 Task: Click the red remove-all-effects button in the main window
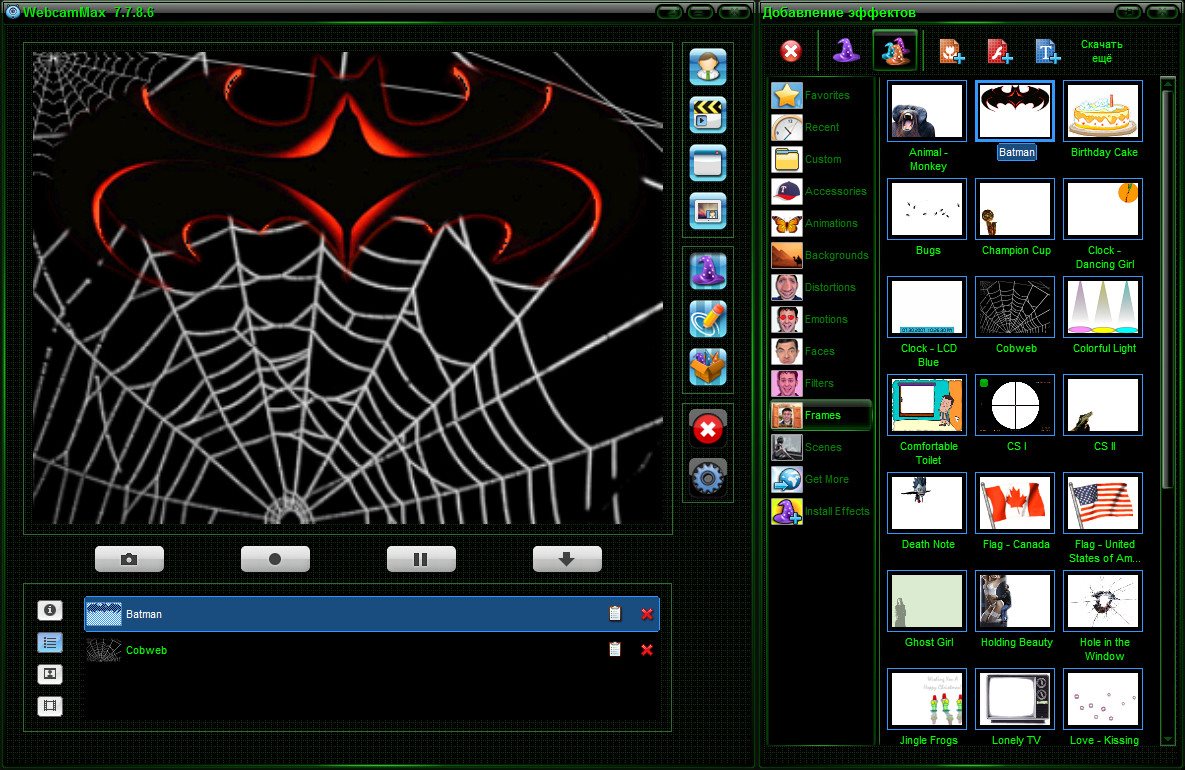click(707, 429)
